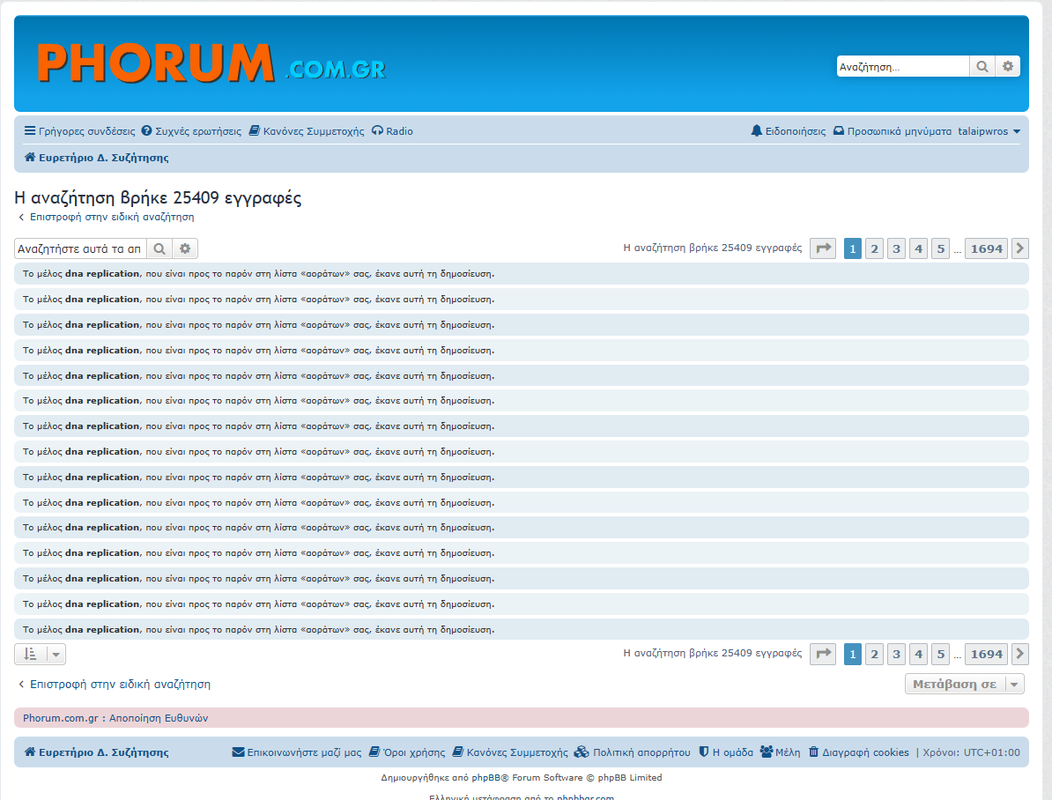Focus the Αναζητήστε αυτά τα απ field

click(81, 248)
